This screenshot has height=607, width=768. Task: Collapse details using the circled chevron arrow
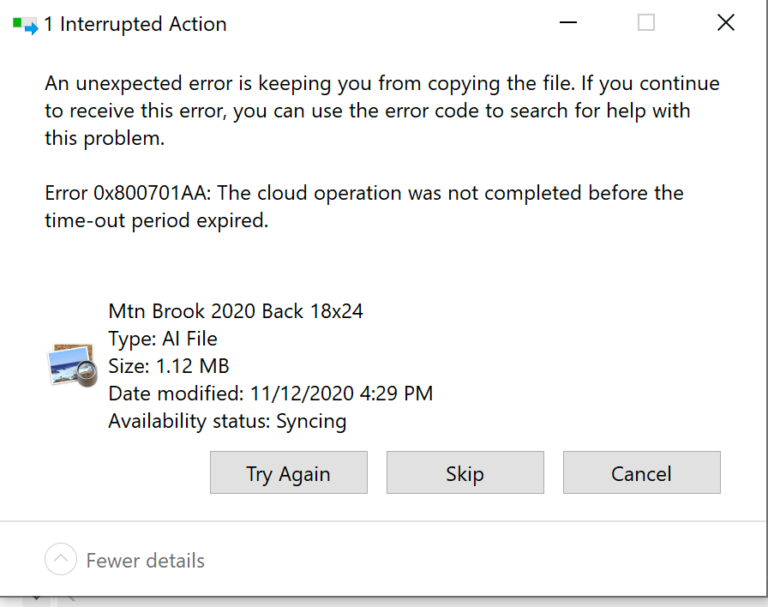pos(60,560)
